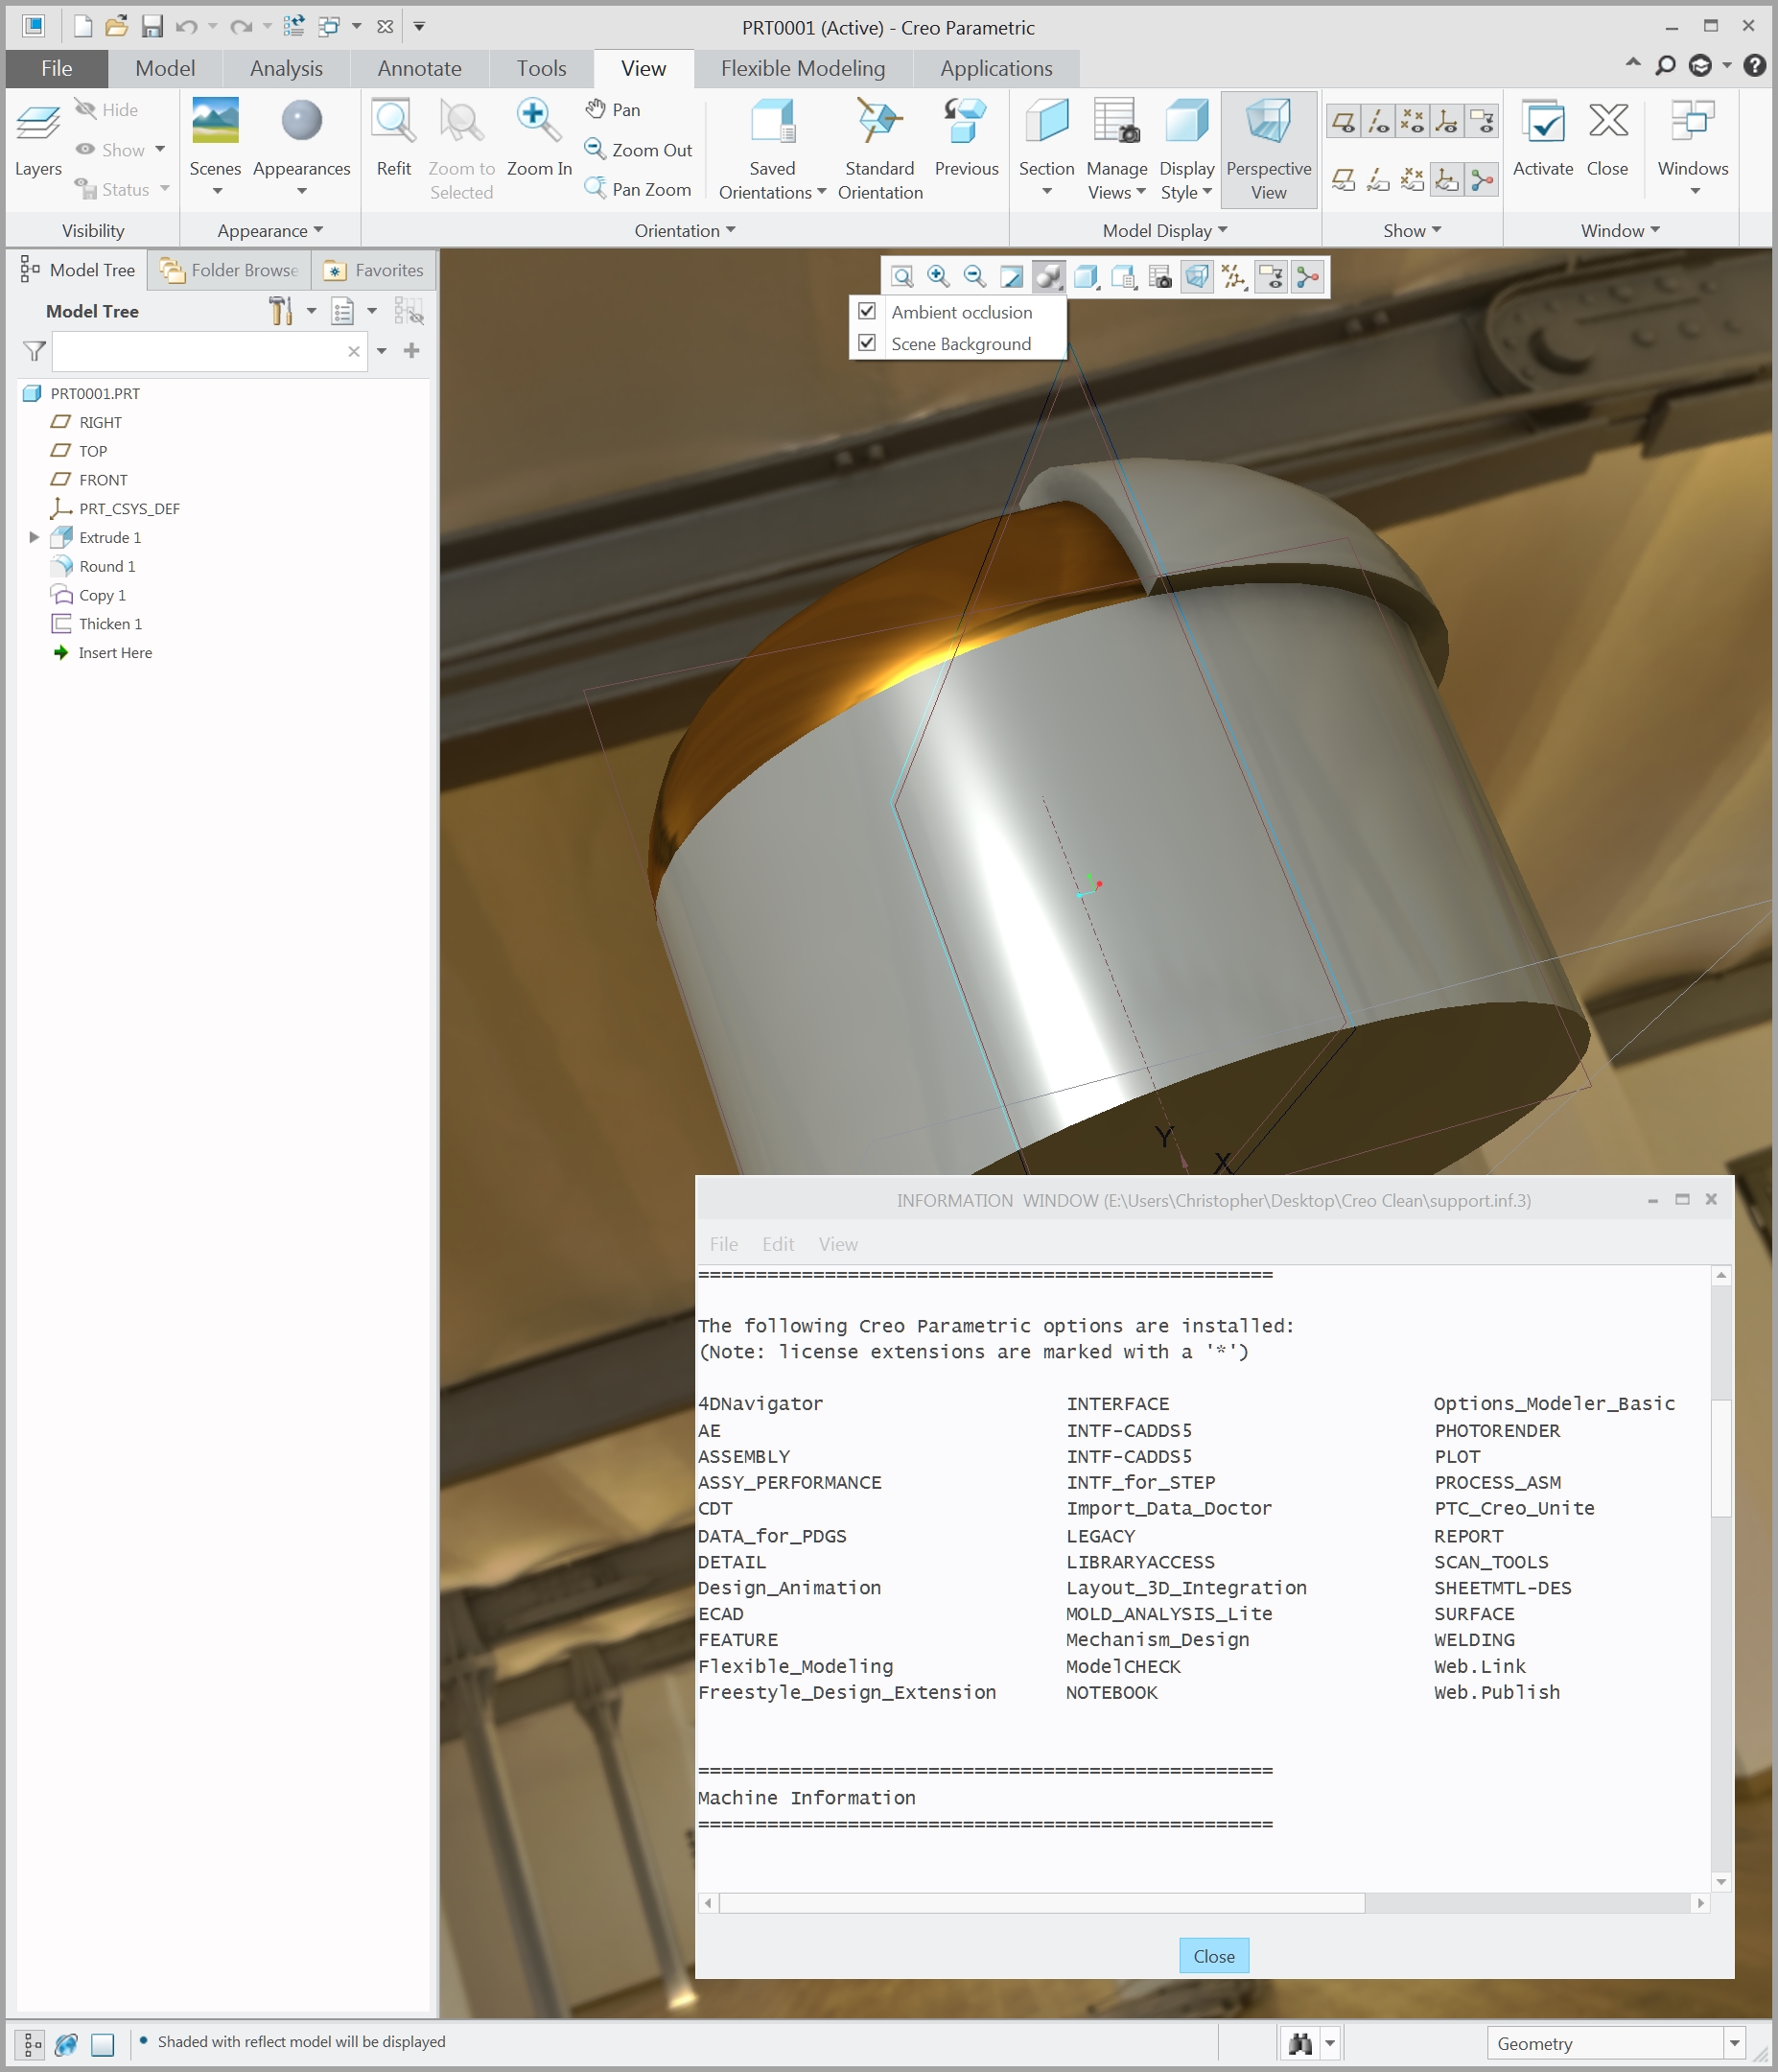Viewport: 1778px width, 2072px height.
Task: Uncheck the Ambient occlusion option
Action: pyautogui.click(x=866, y=311)
